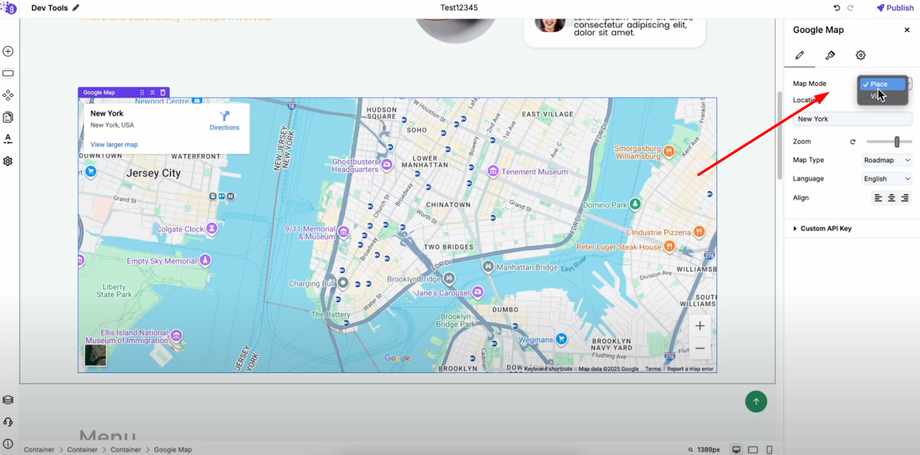
Task: Switch to tablet preview device
Action: tap(753, 450)
